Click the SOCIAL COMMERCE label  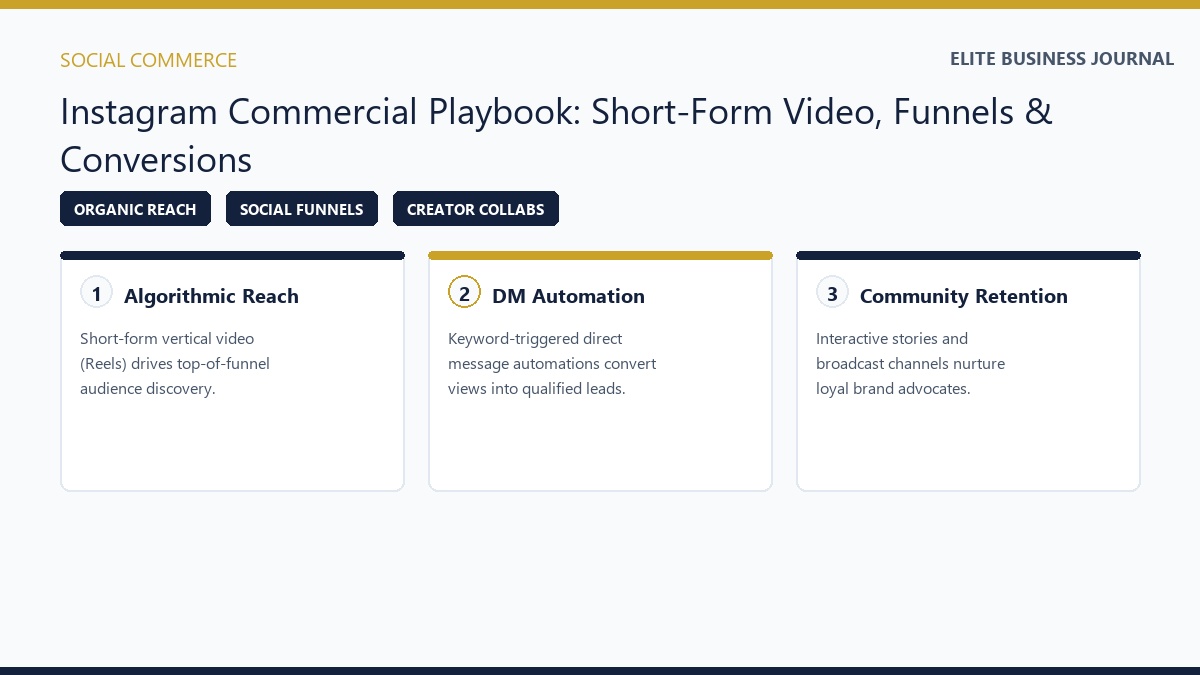tap(148, 60)
